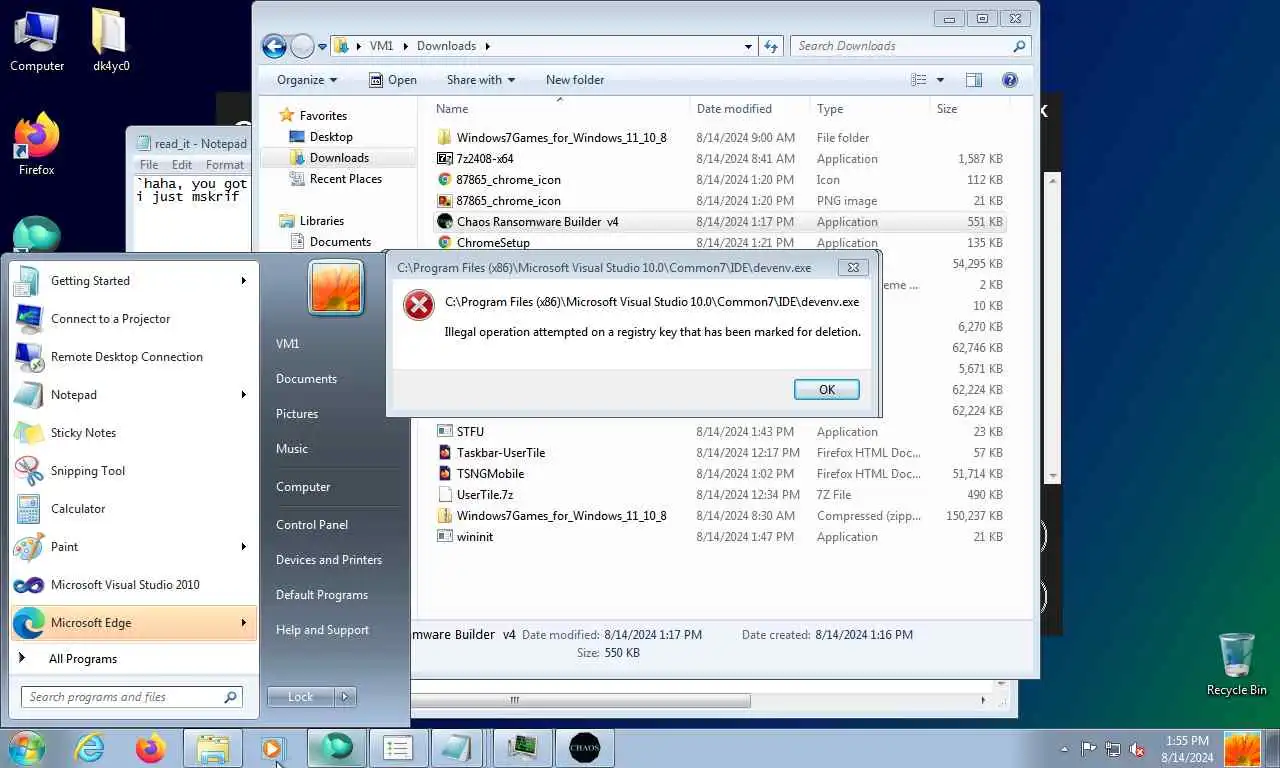Open Devices and Printers link
Viewport: 1280px width, 768px height.
(x=329, y=560)
